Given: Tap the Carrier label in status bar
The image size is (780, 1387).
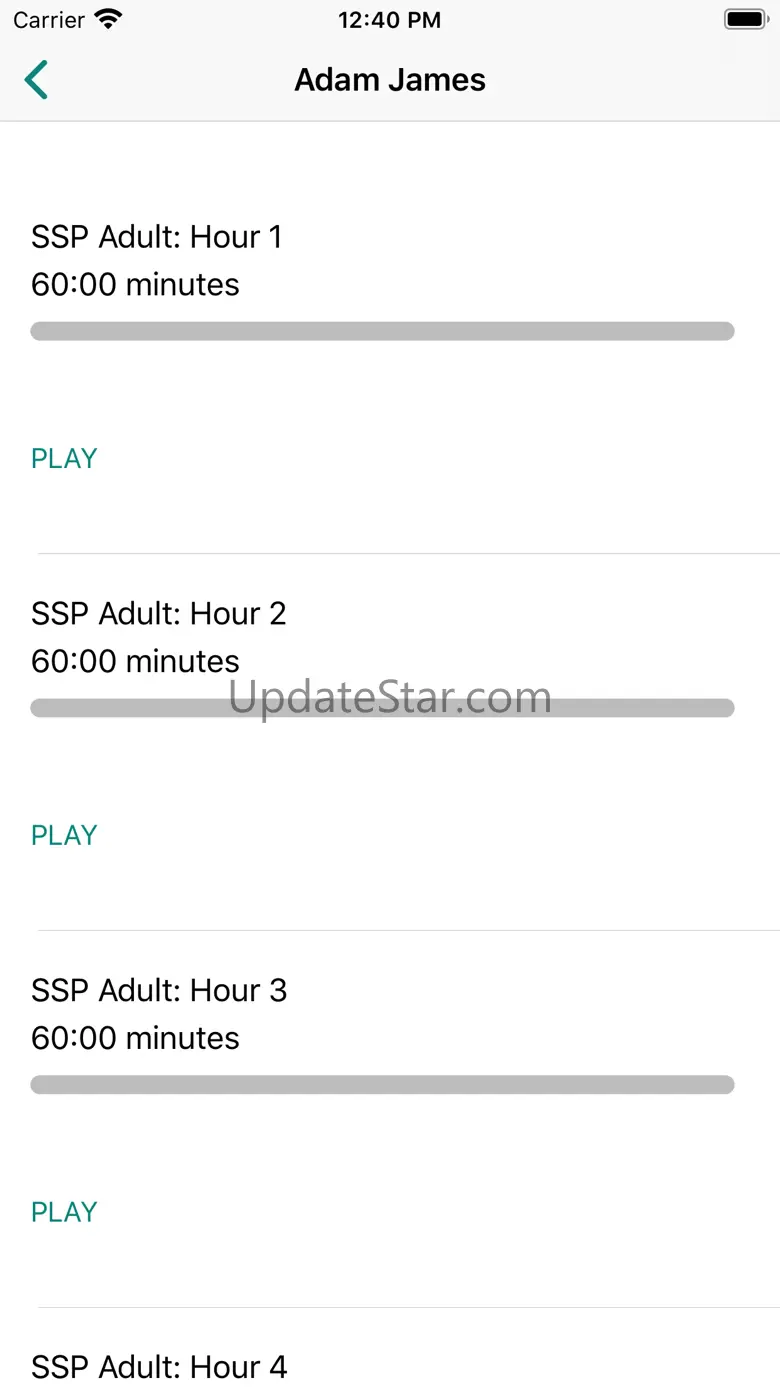Looking at the screenshot, I should coord(49,20).
